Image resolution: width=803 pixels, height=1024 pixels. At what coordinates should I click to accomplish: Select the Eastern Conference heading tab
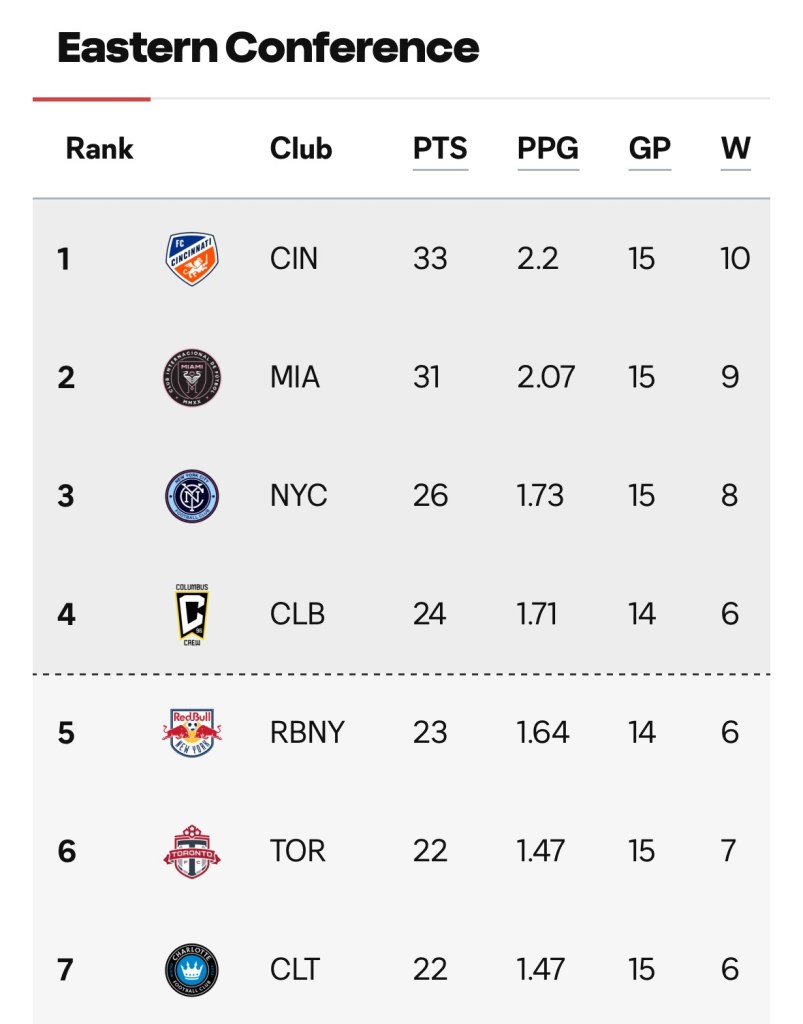pos(268,48)
